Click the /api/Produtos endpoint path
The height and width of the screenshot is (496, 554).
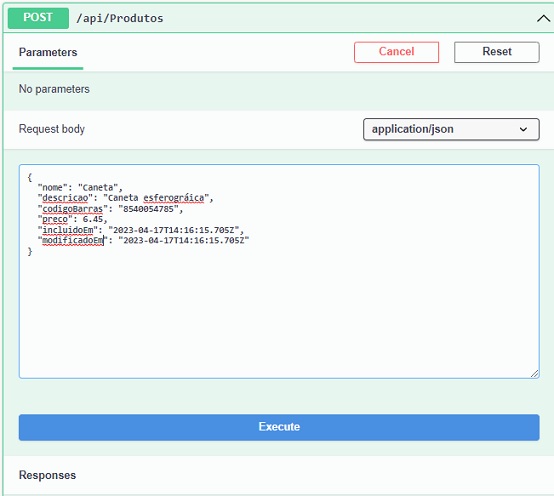tap(120, 18)
